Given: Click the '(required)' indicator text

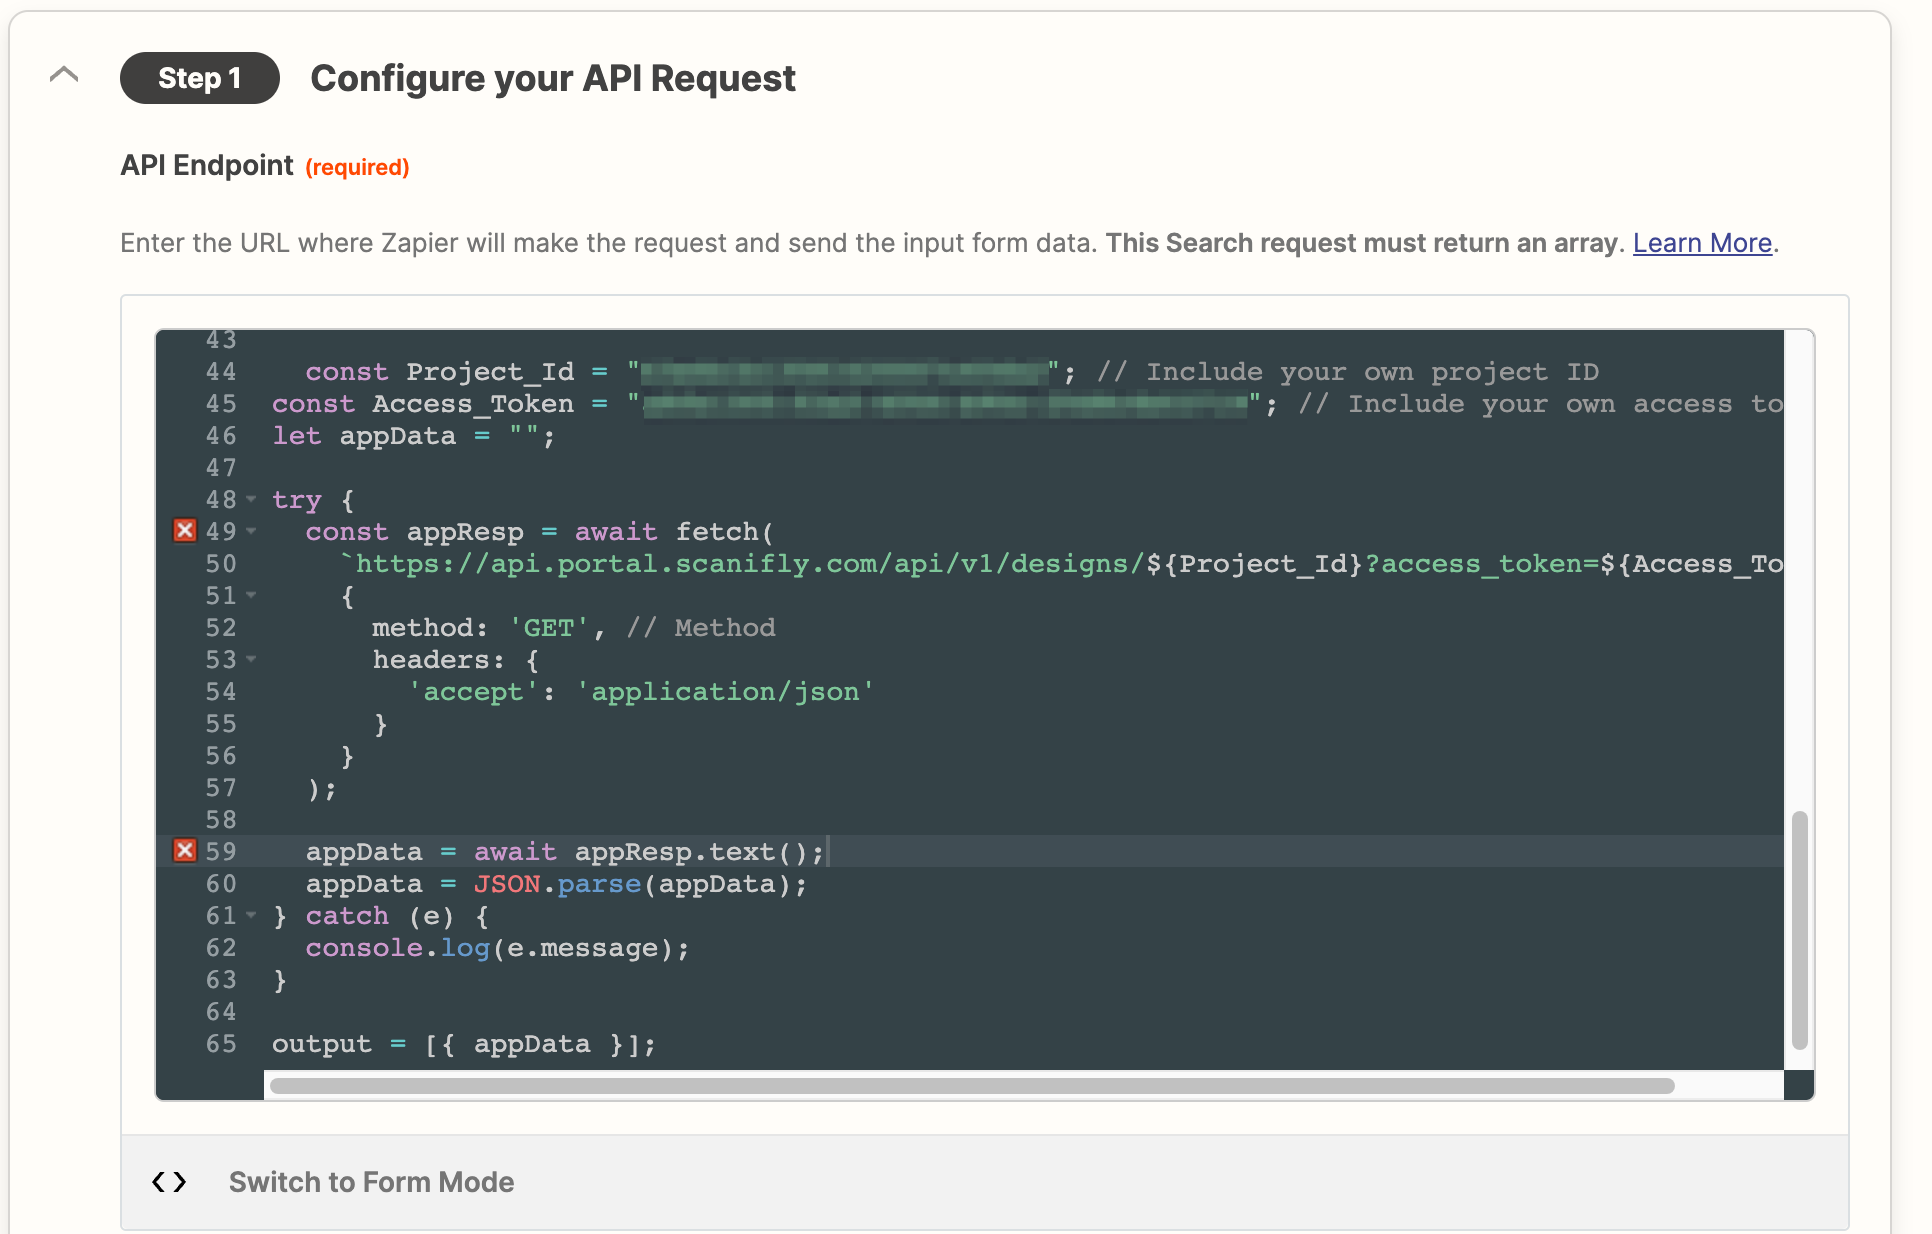Looking at the screenshot, I should tap(357, 167).
